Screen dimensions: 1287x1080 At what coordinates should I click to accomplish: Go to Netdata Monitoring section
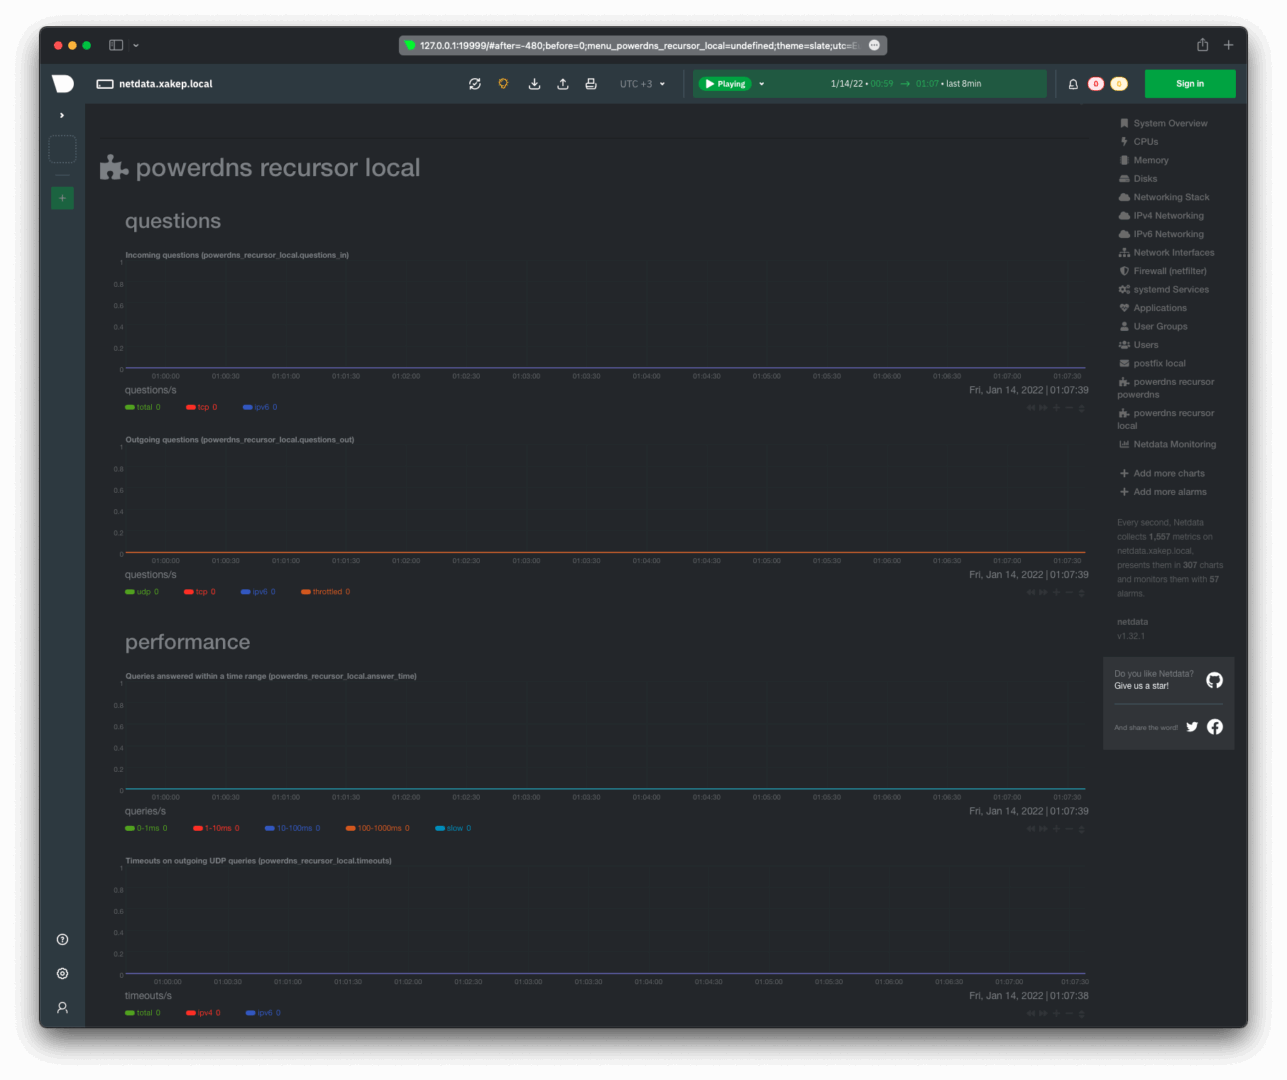pos(1167,444)
